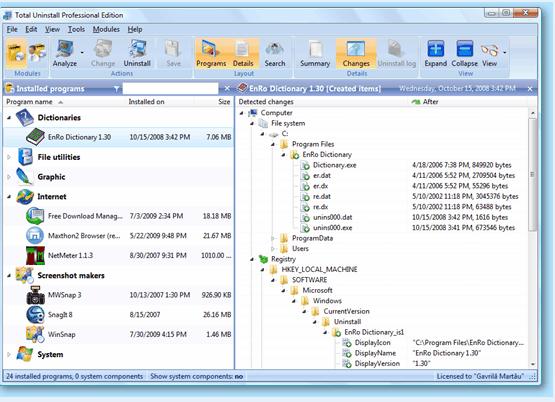Viewport: 555px width, 402px height.
Task: Click the Graphic feather group icon
Action: point(25,177)
